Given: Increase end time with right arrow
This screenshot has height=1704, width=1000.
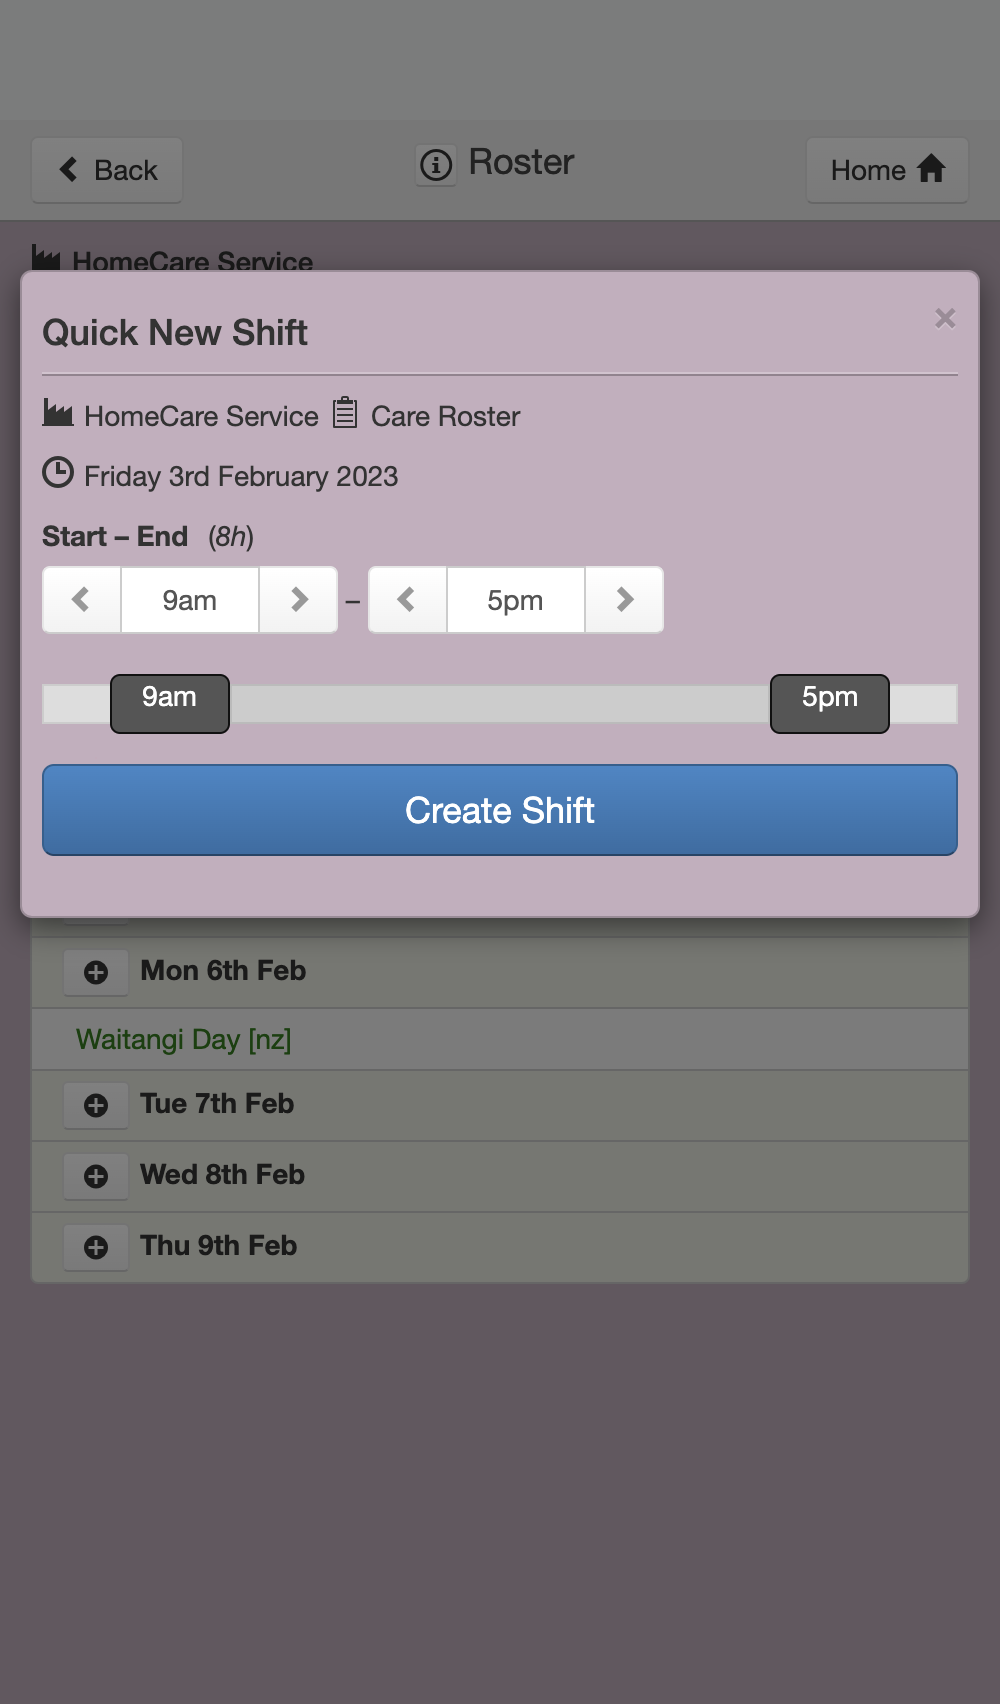Looking at the screenshot, I should click(624, 600).
